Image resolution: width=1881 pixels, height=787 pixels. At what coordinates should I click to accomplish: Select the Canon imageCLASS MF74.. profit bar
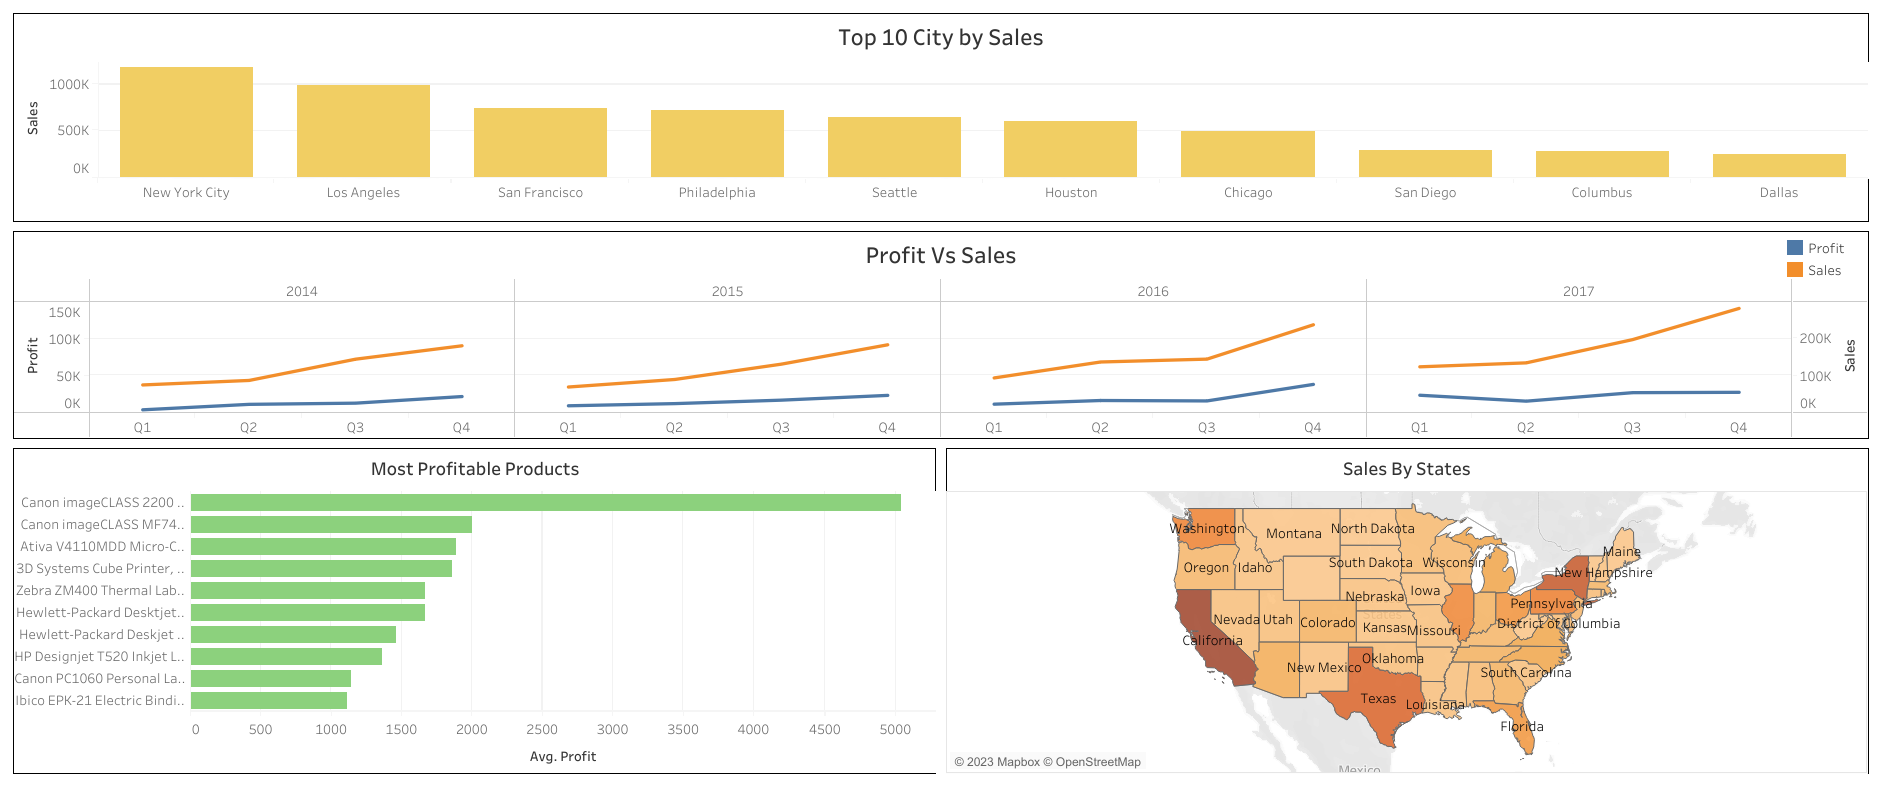[331, 524]
